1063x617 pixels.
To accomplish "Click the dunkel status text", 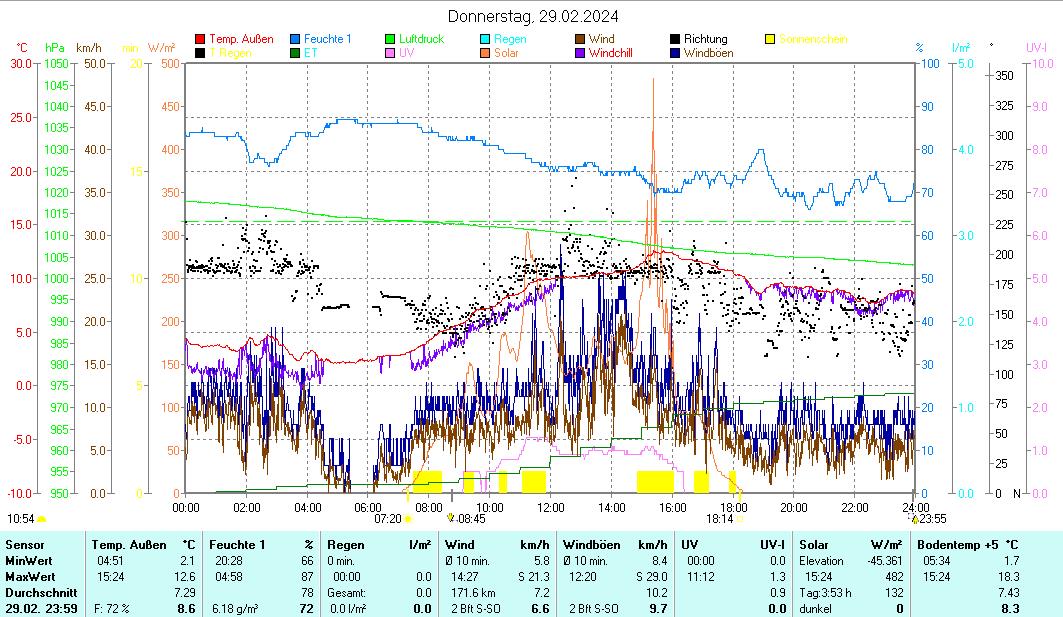I will pyautogui.click(x=816, y=609).
